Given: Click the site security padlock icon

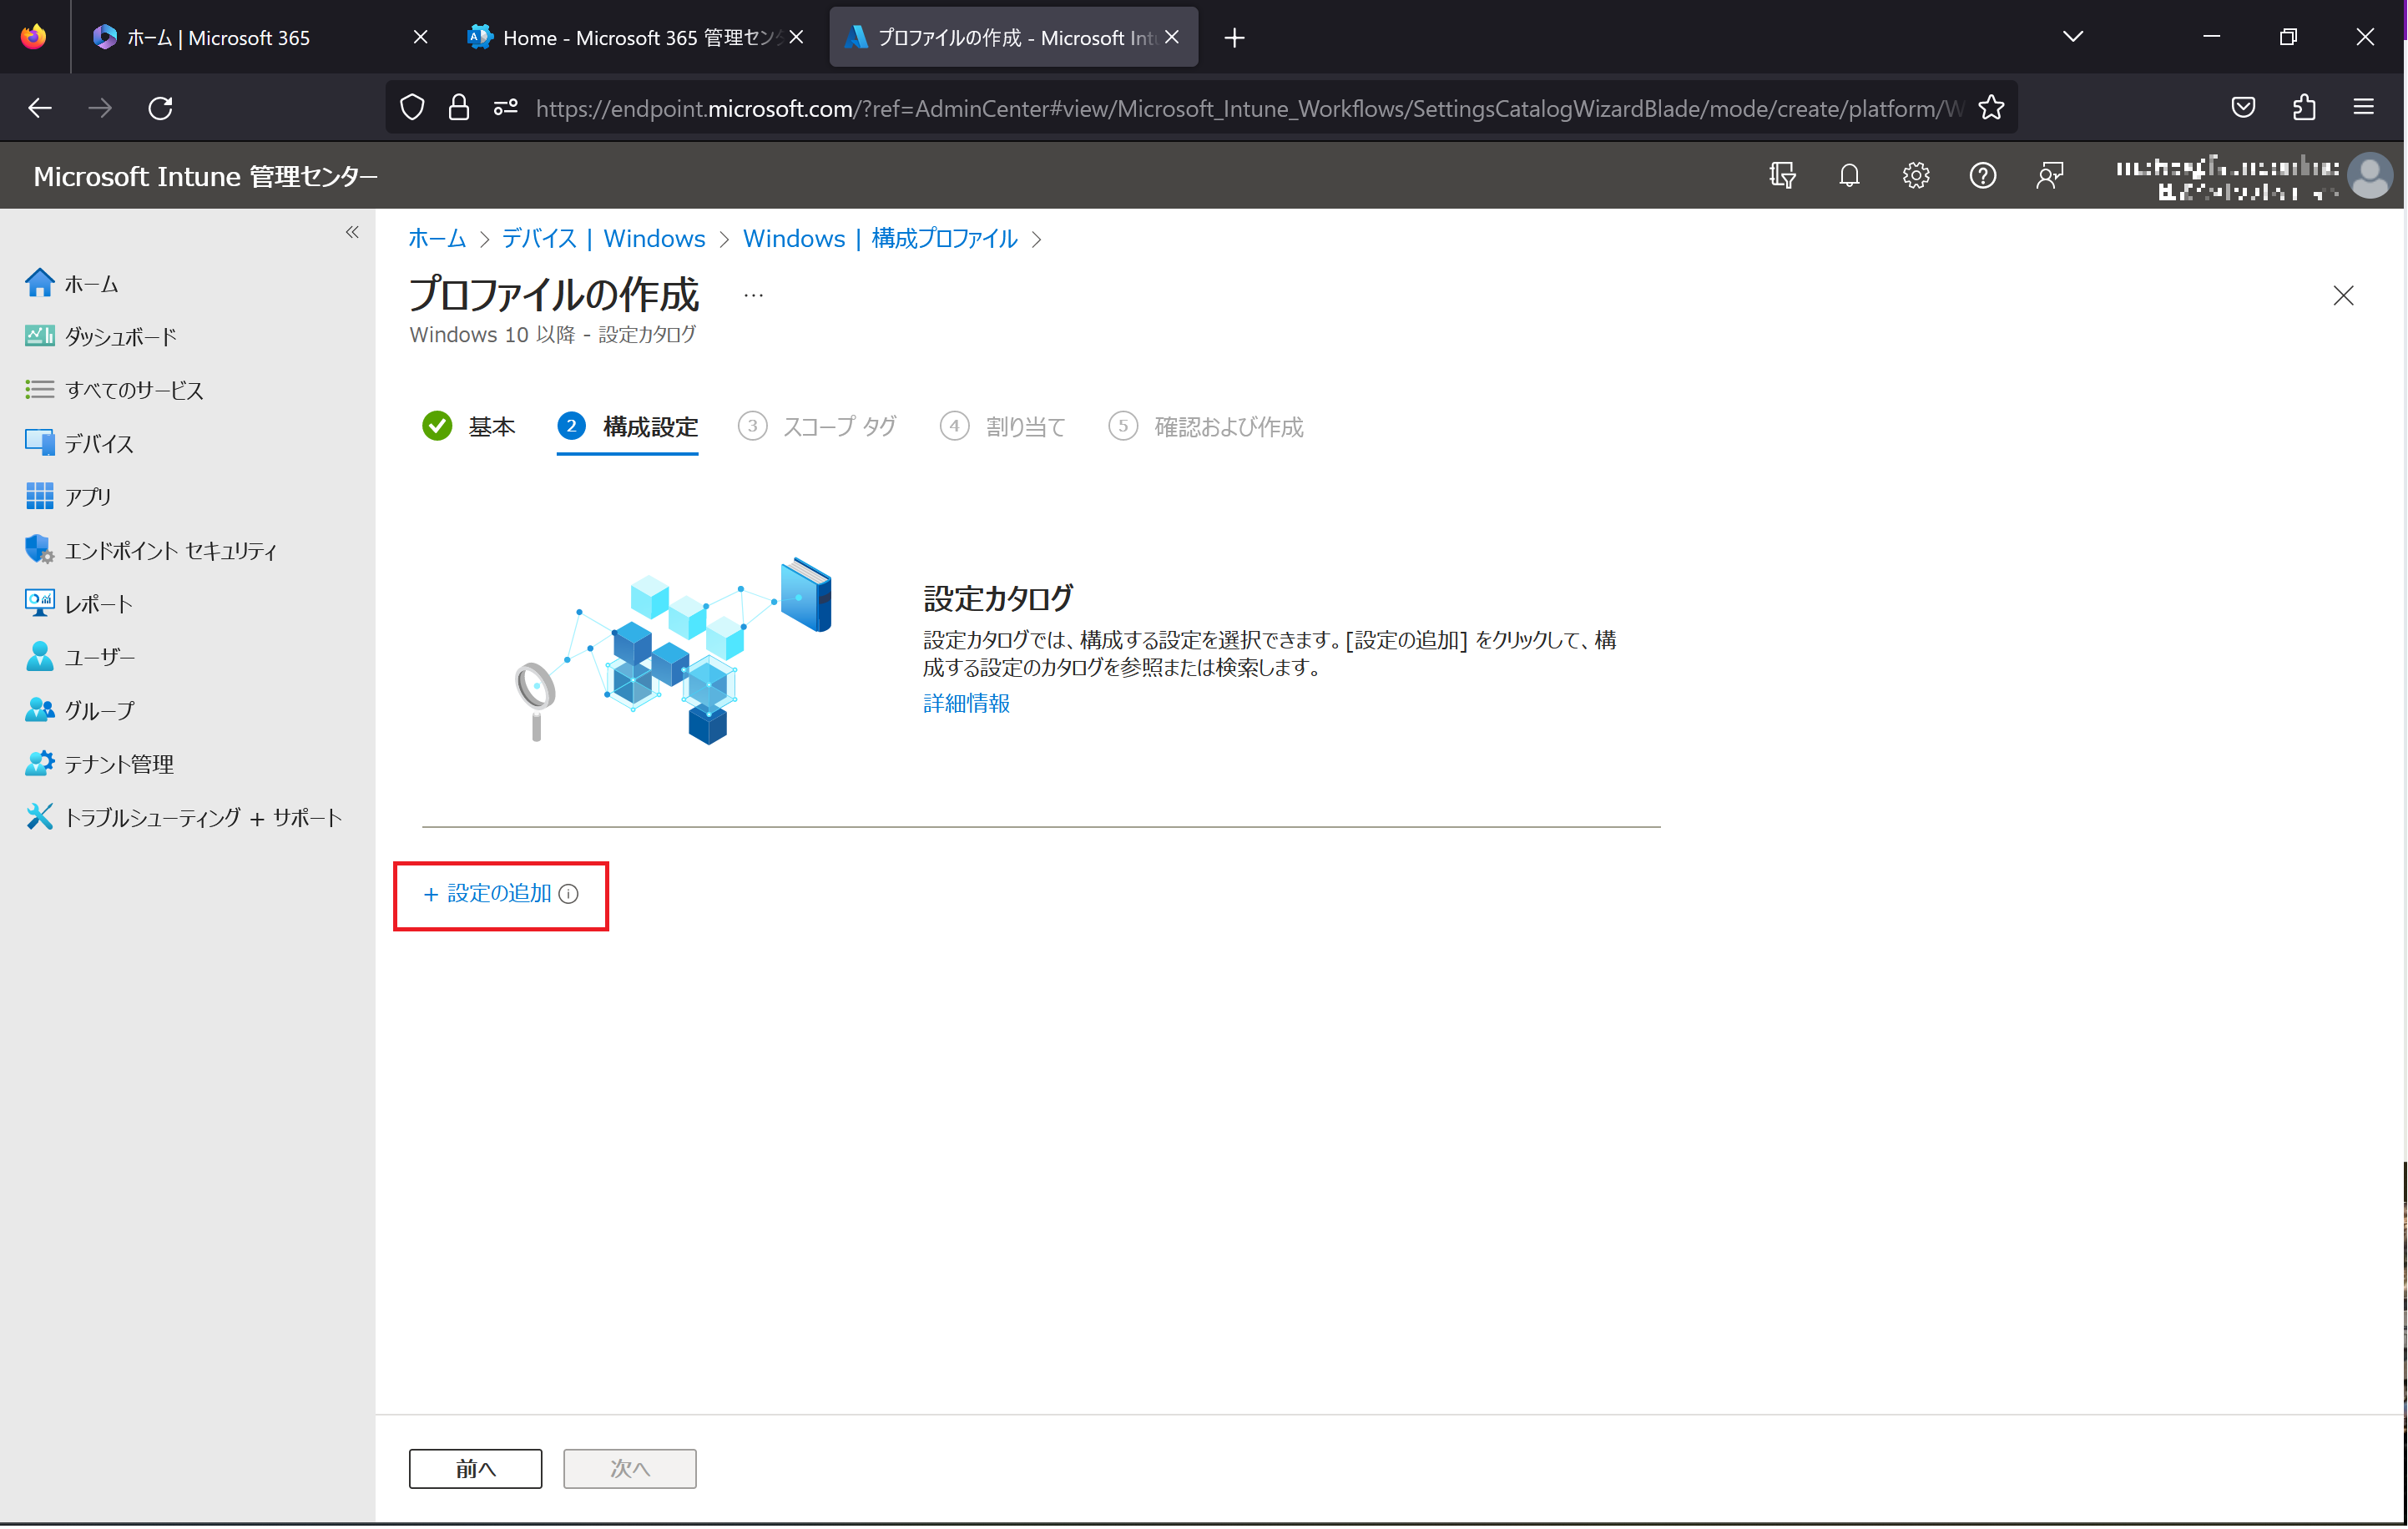Looking at the screenshot, I should [459, 108].
